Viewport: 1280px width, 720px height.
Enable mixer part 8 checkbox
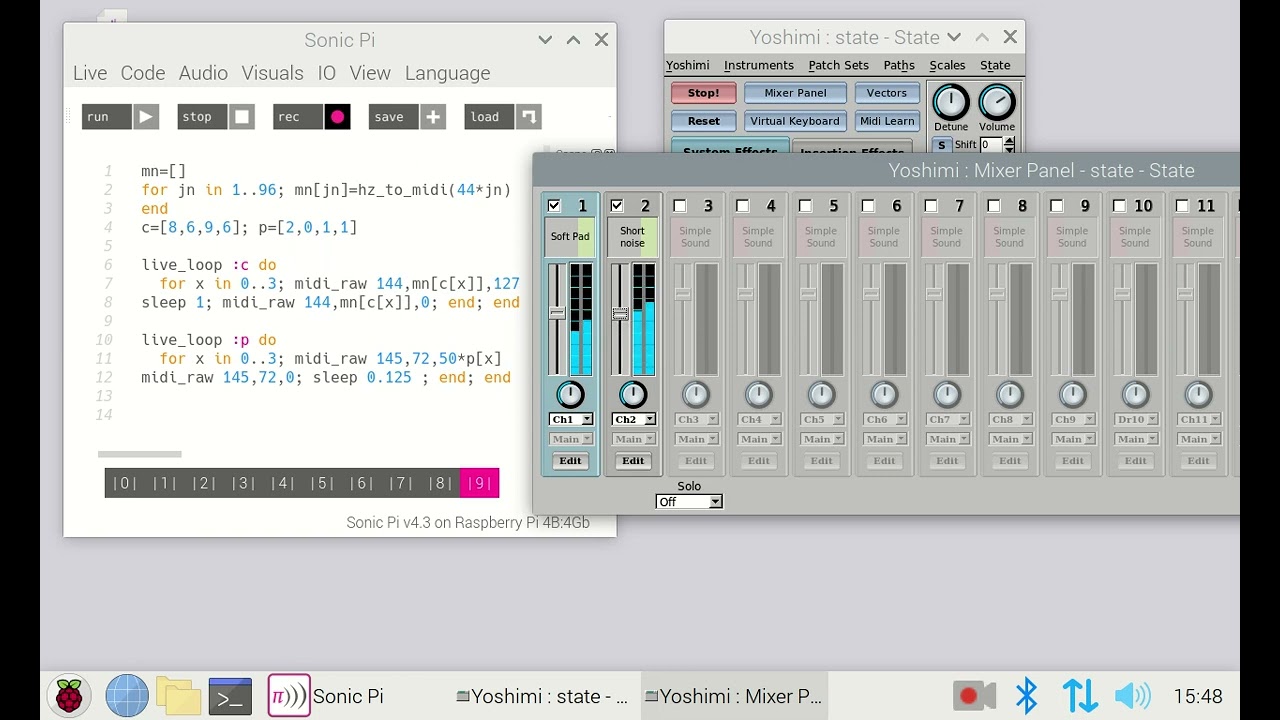coord(994,206)
